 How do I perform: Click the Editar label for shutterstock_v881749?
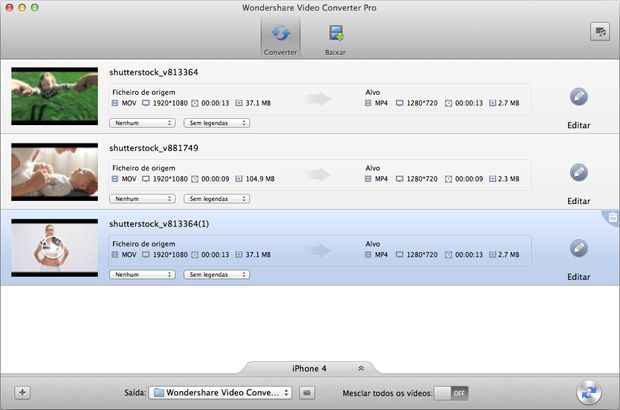tap(578, 201)
